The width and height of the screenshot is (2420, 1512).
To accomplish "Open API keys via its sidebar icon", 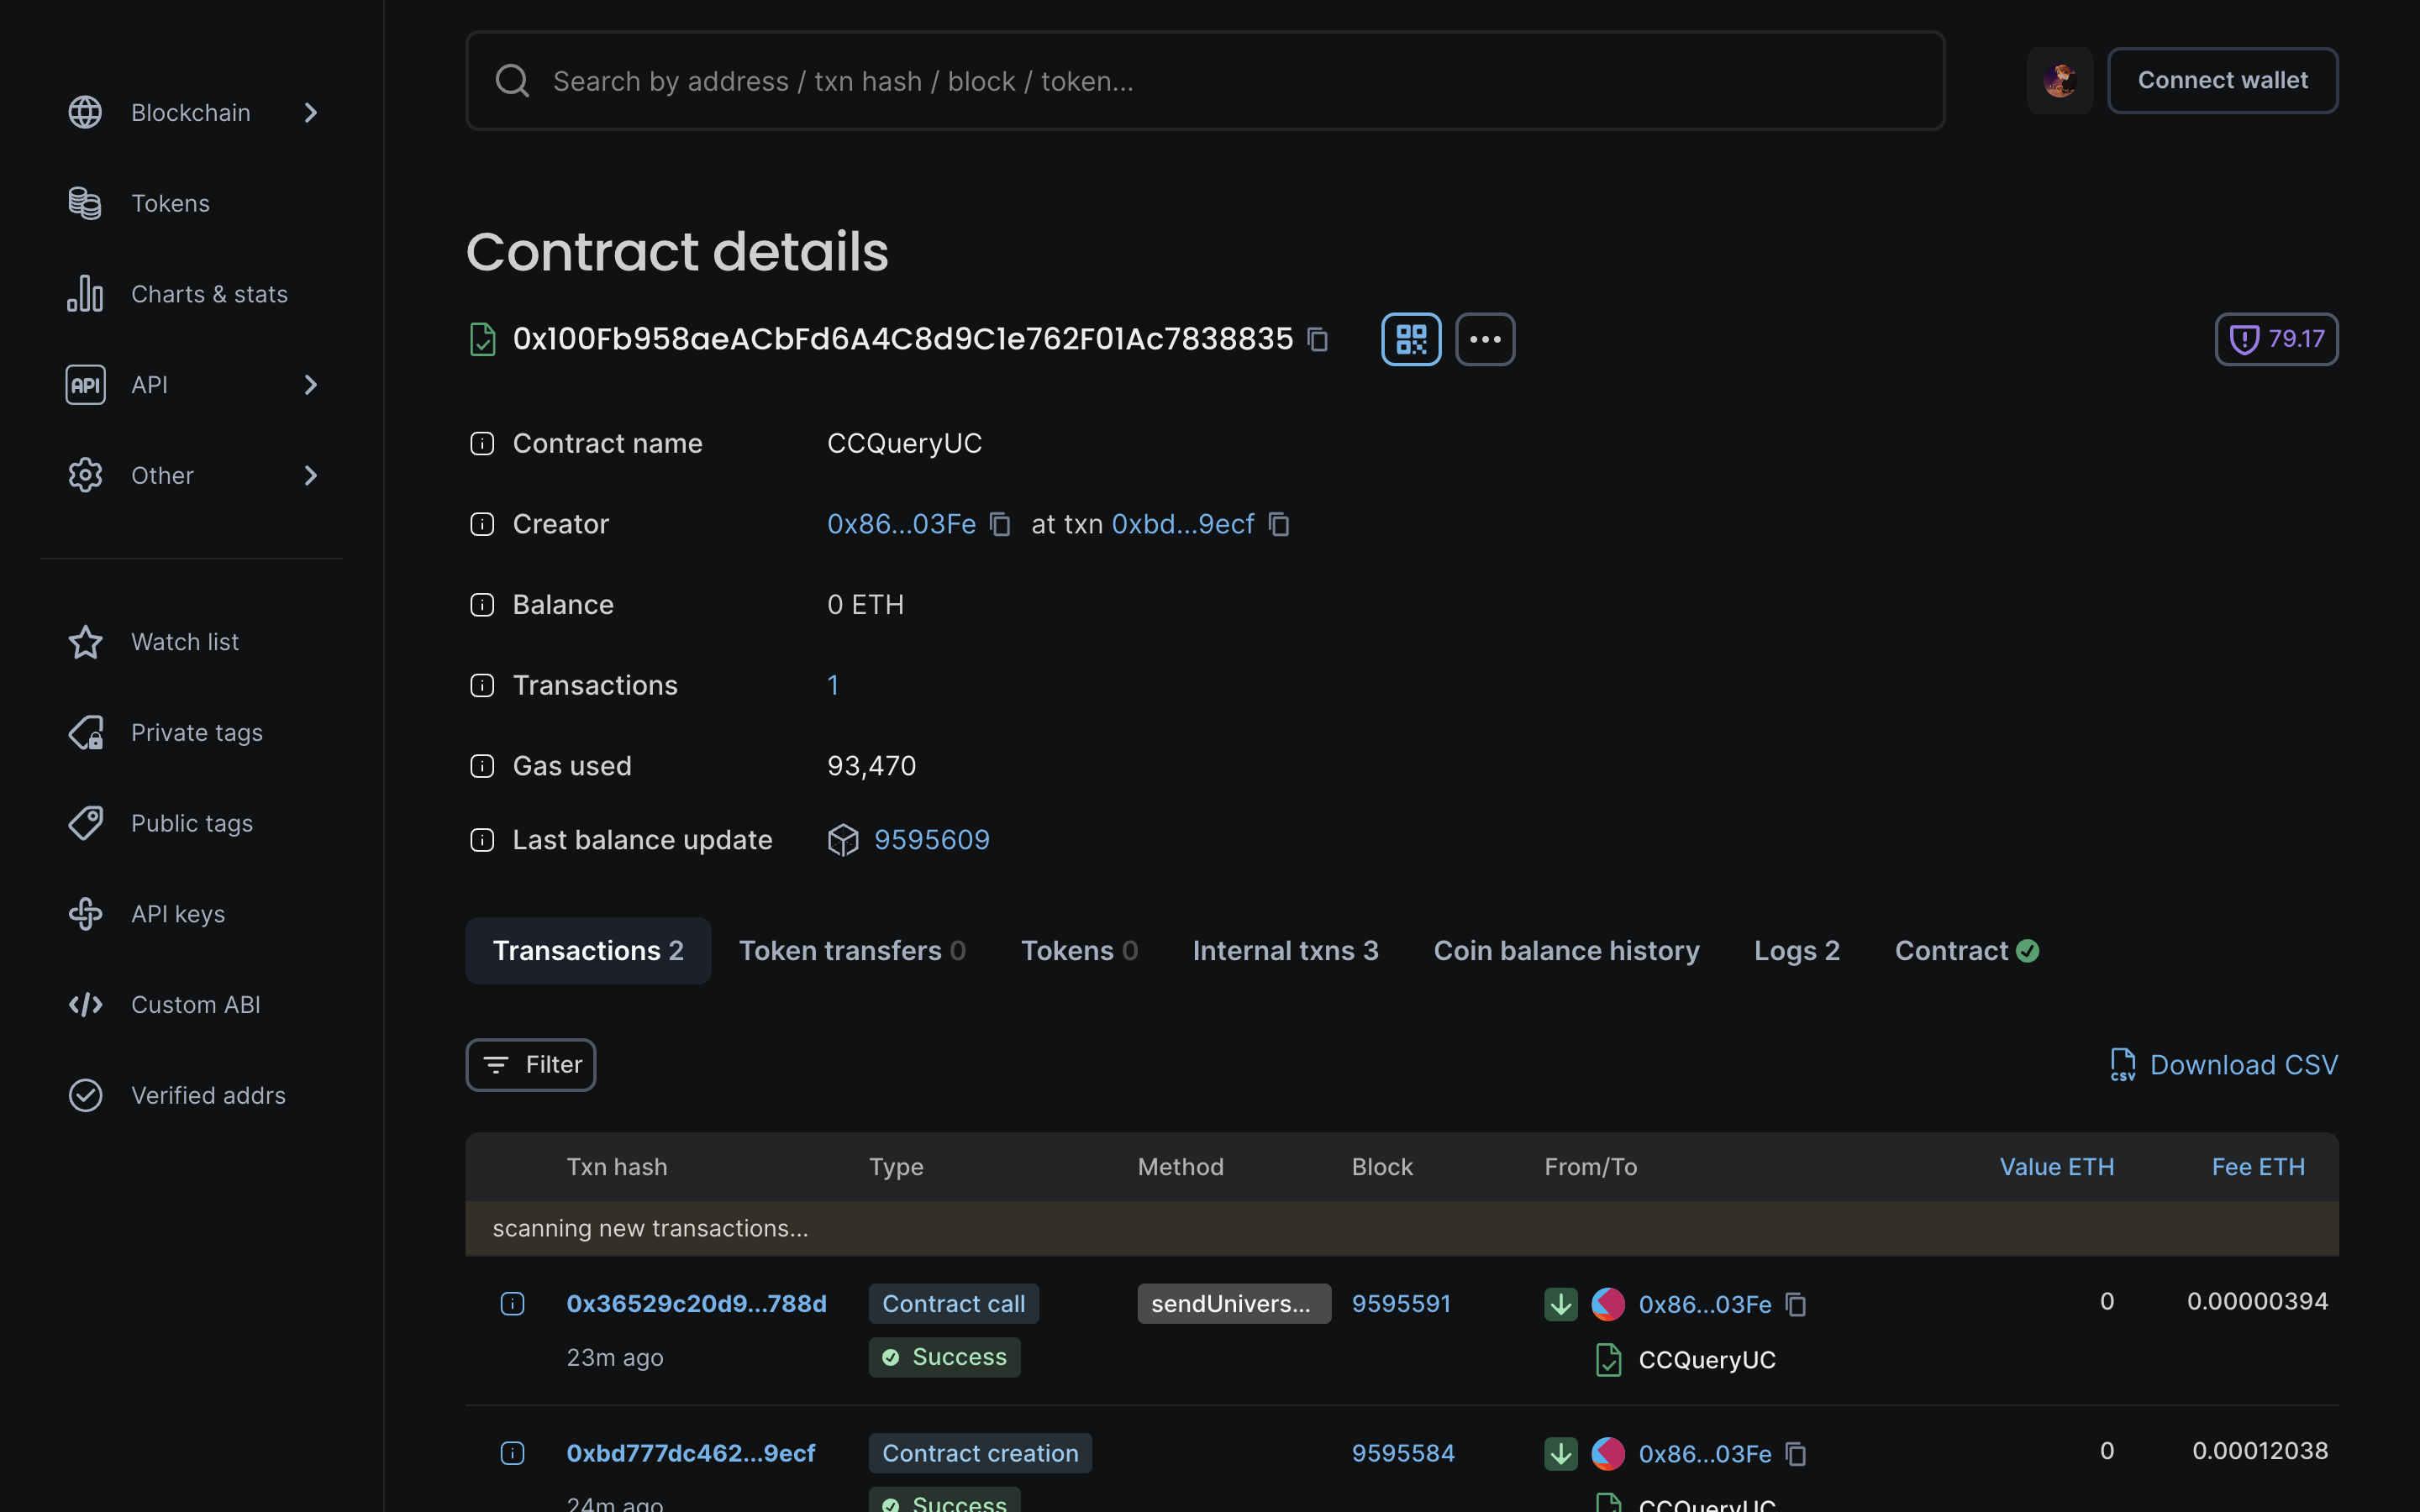I will pyautogui.click(x=85, y=913).
